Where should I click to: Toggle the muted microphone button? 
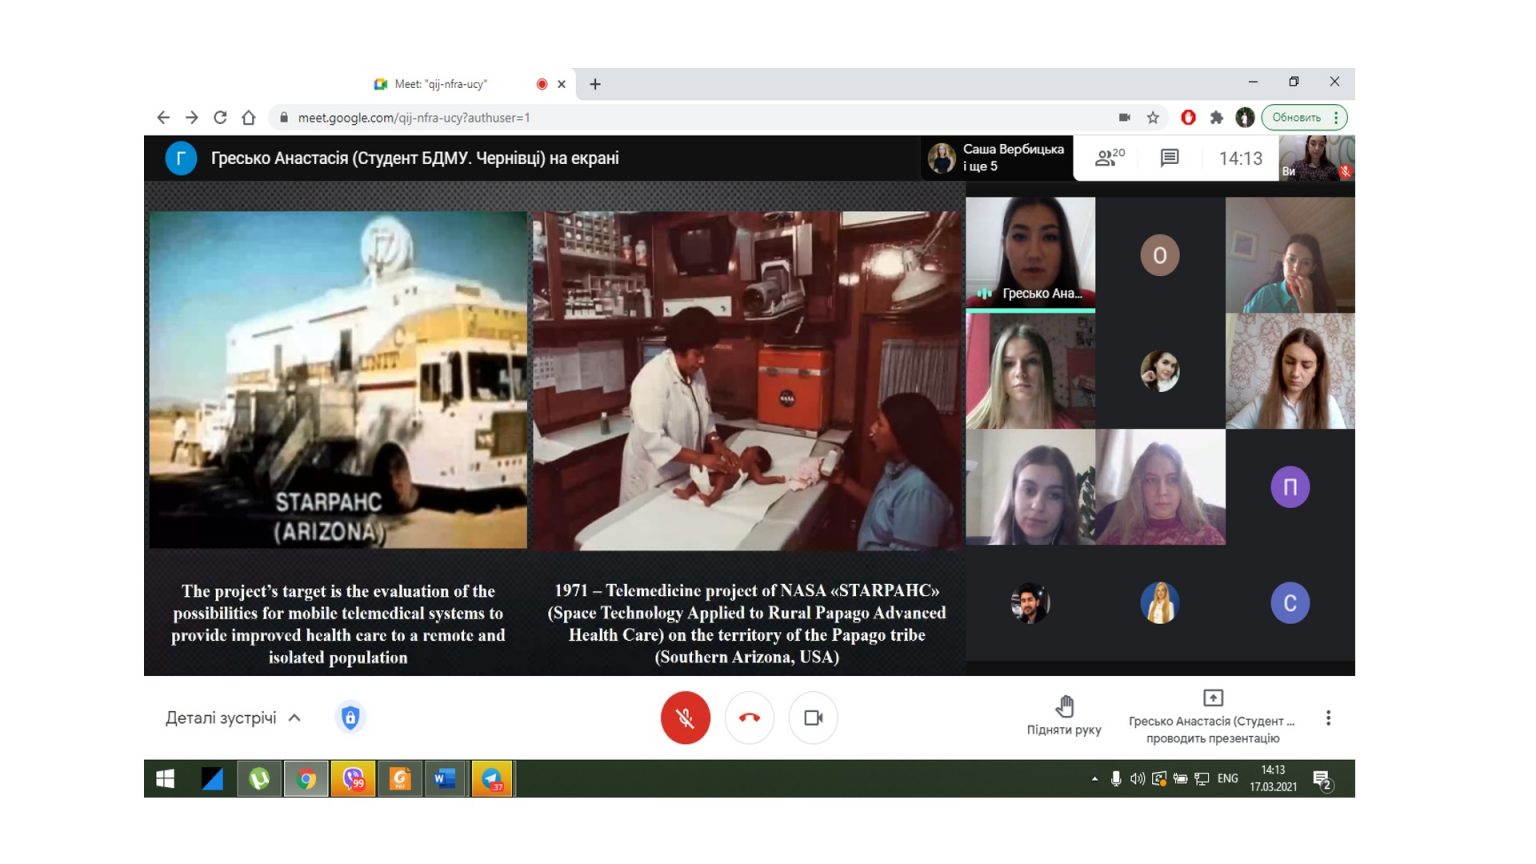685,717
